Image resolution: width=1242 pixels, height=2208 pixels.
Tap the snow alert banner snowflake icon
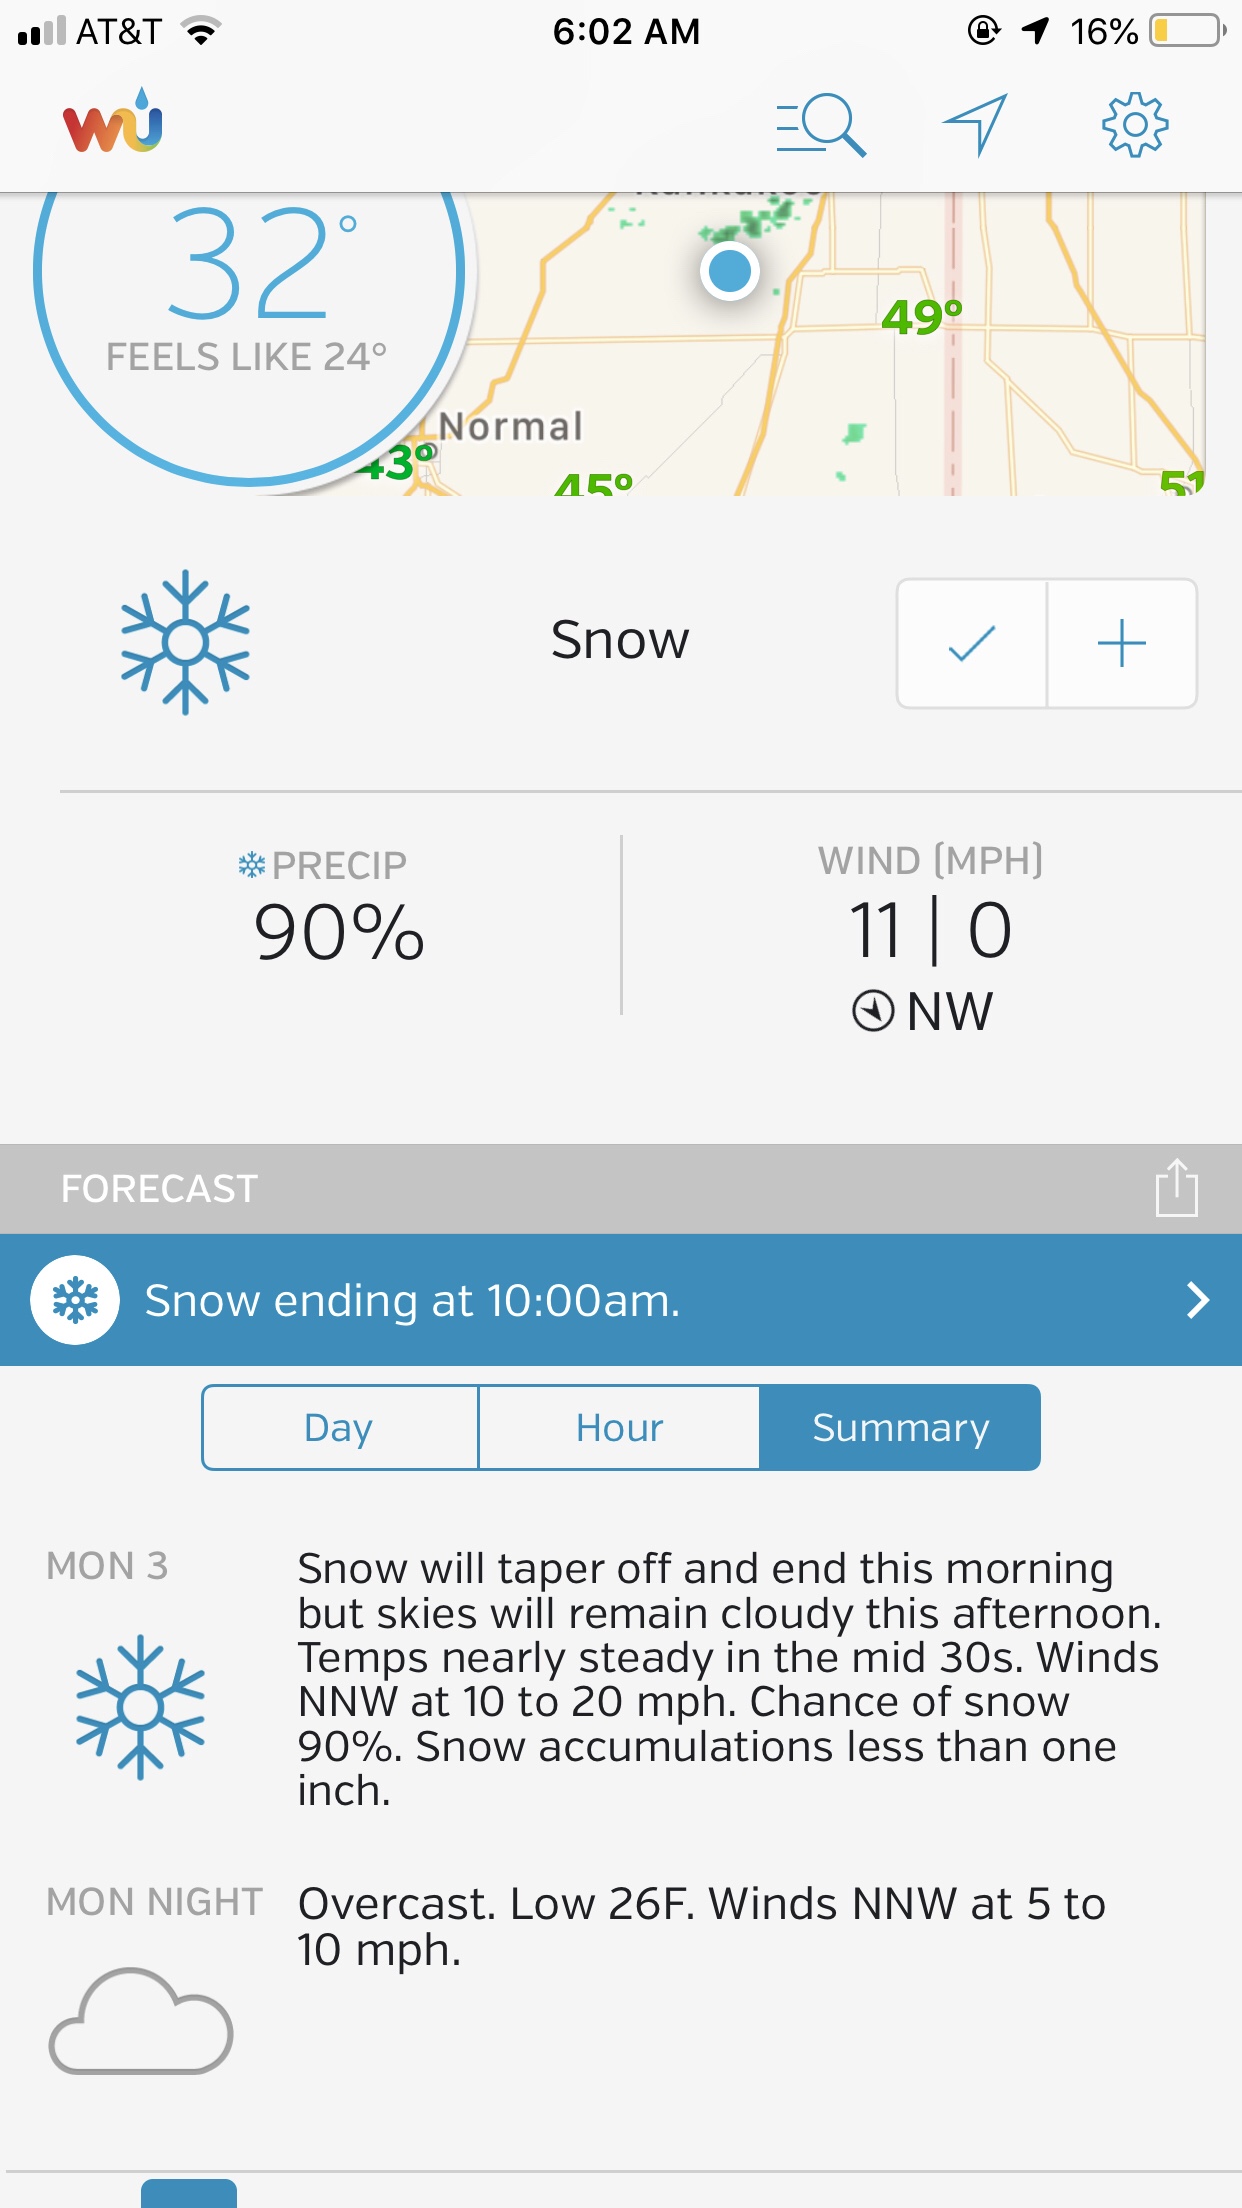[x=75, y=1300]
